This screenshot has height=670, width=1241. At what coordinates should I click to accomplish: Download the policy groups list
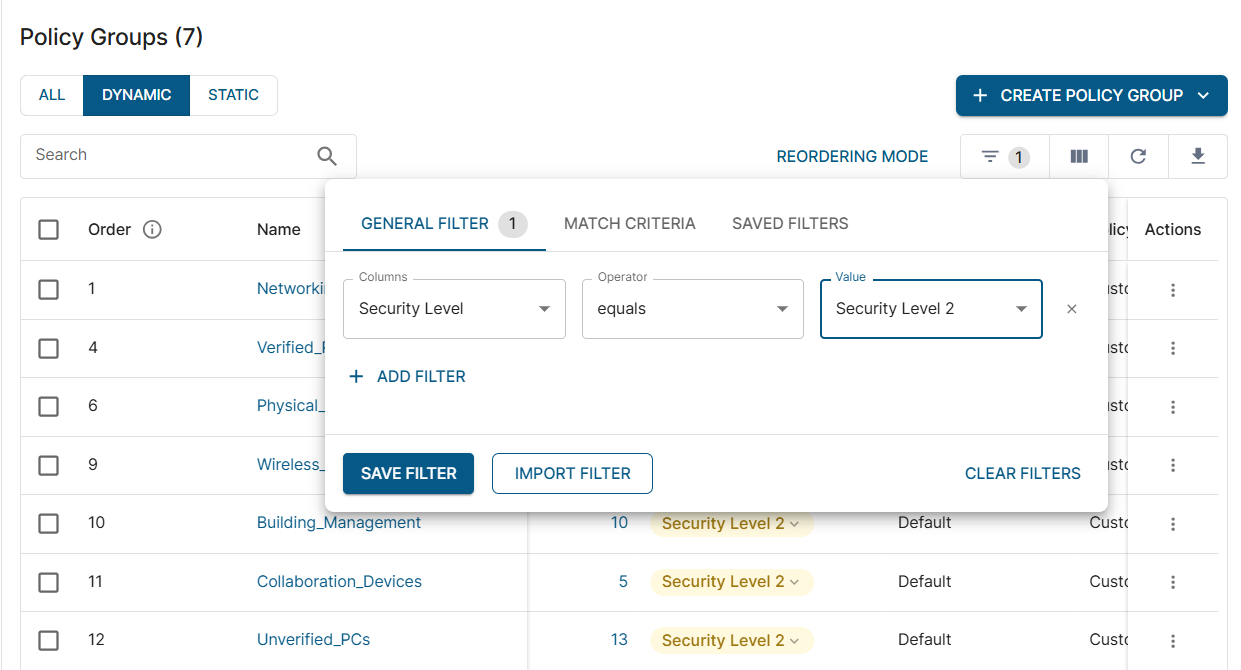[x=1198, y=157]
